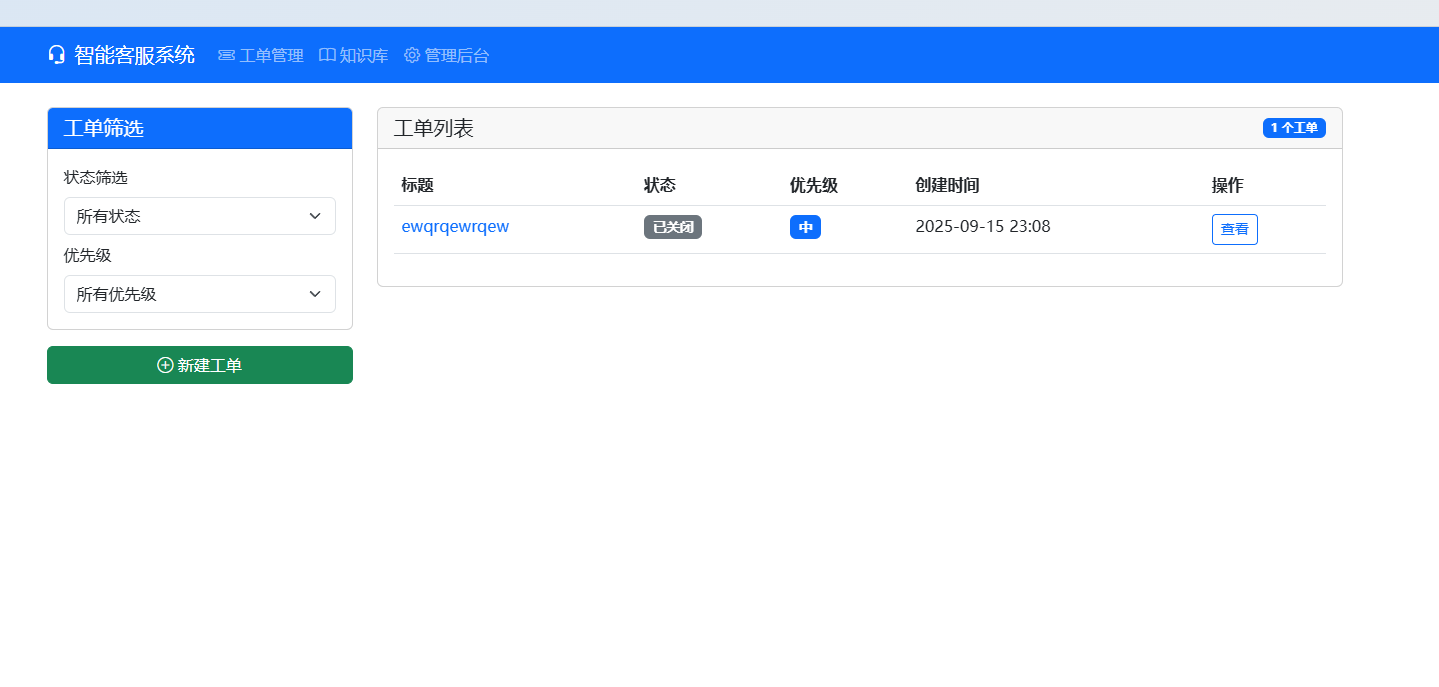1439x687 pixels.
Task: Open the ewqrqewrqew ticket link
Action: (x=455, y=227)
